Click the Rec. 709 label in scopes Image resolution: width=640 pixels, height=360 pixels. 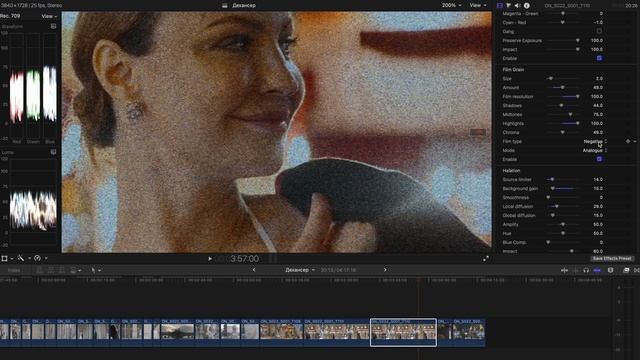point(10,16)
